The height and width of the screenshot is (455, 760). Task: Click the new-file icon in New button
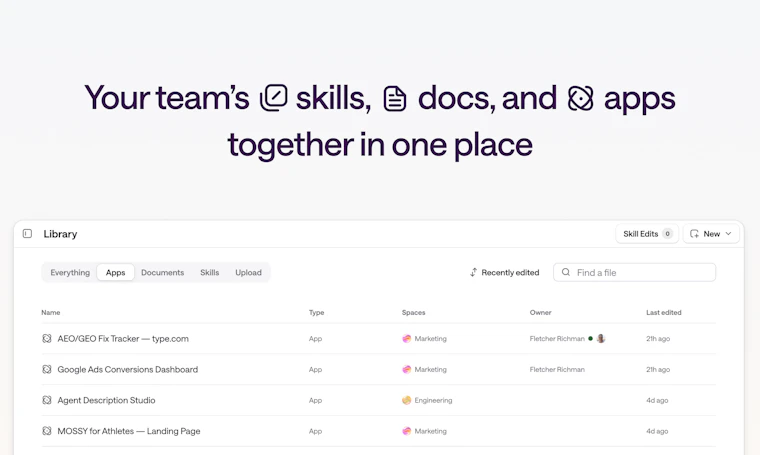(x=694, y=234)
